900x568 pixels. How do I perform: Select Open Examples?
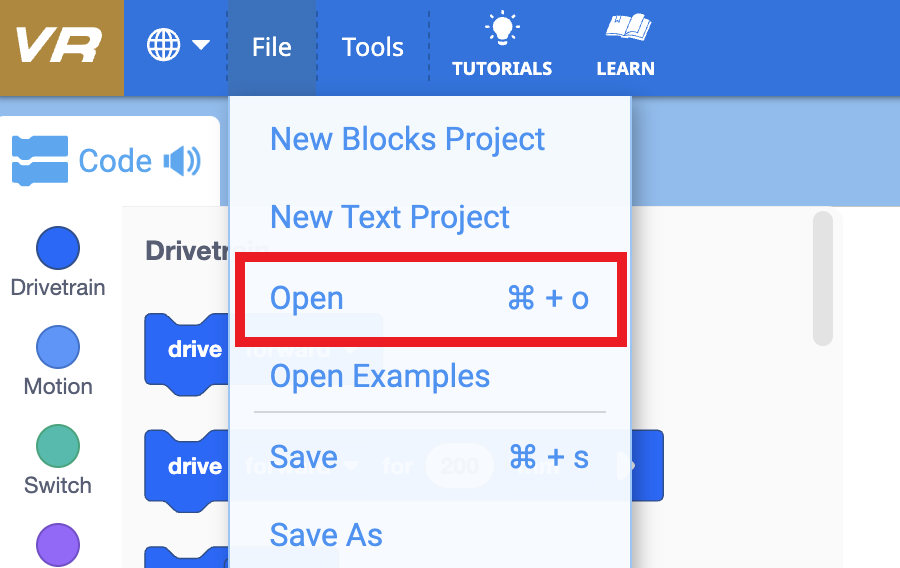pos(380,377)
